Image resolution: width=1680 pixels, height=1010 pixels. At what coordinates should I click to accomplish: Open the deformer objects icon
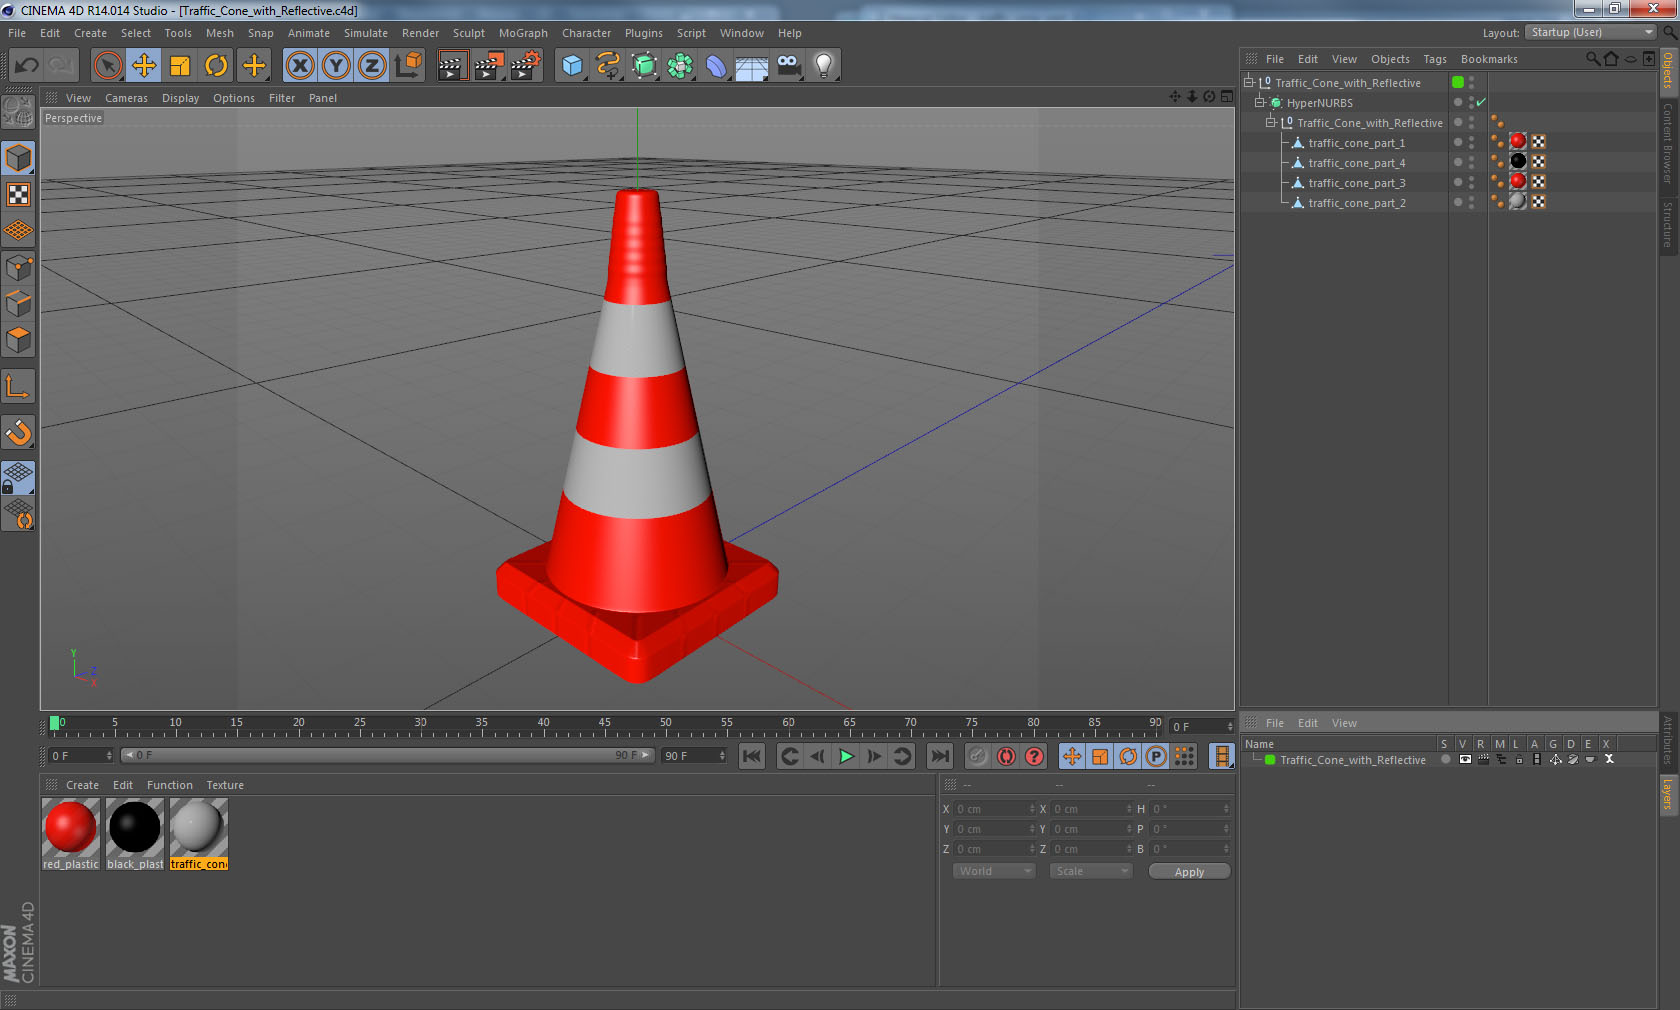pyautogui.click(x=716, y=66)
